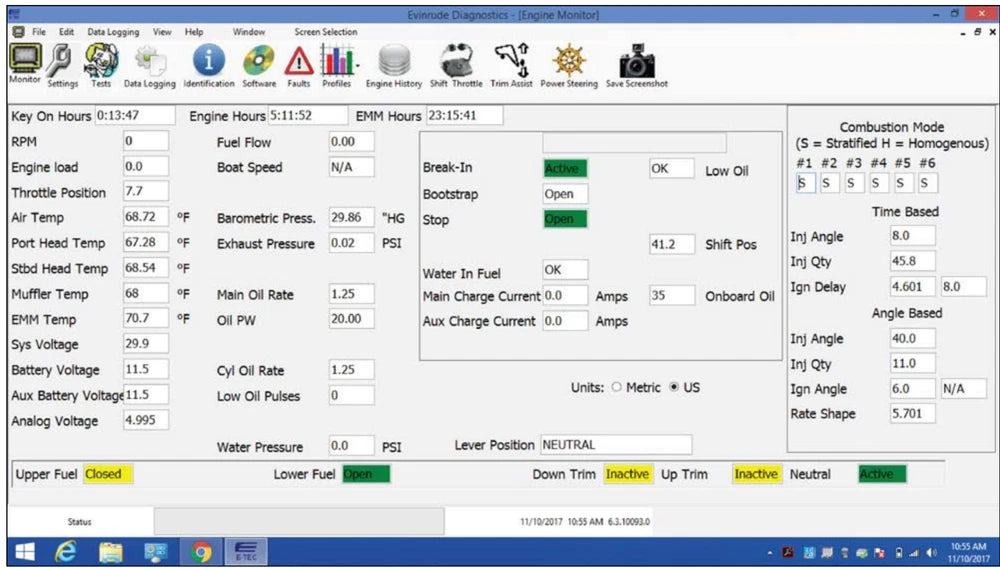Click the Lower Fuel Open green indicator
Screen dimensions: 1000x570
tap(366, 474)
